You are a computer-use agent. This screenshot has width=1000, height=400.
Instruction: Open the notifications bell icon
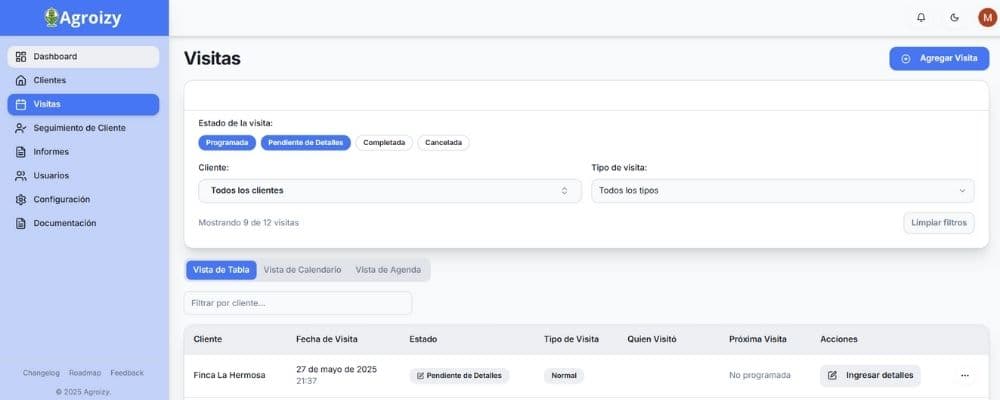pos(921,17)
